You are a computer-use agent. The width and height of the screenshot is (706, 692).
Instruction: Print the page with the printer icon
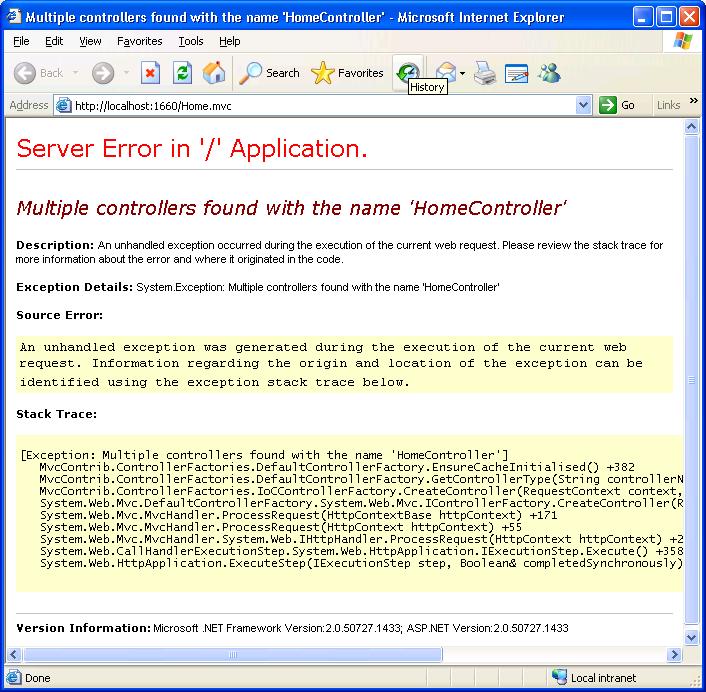tap(485, 73)
